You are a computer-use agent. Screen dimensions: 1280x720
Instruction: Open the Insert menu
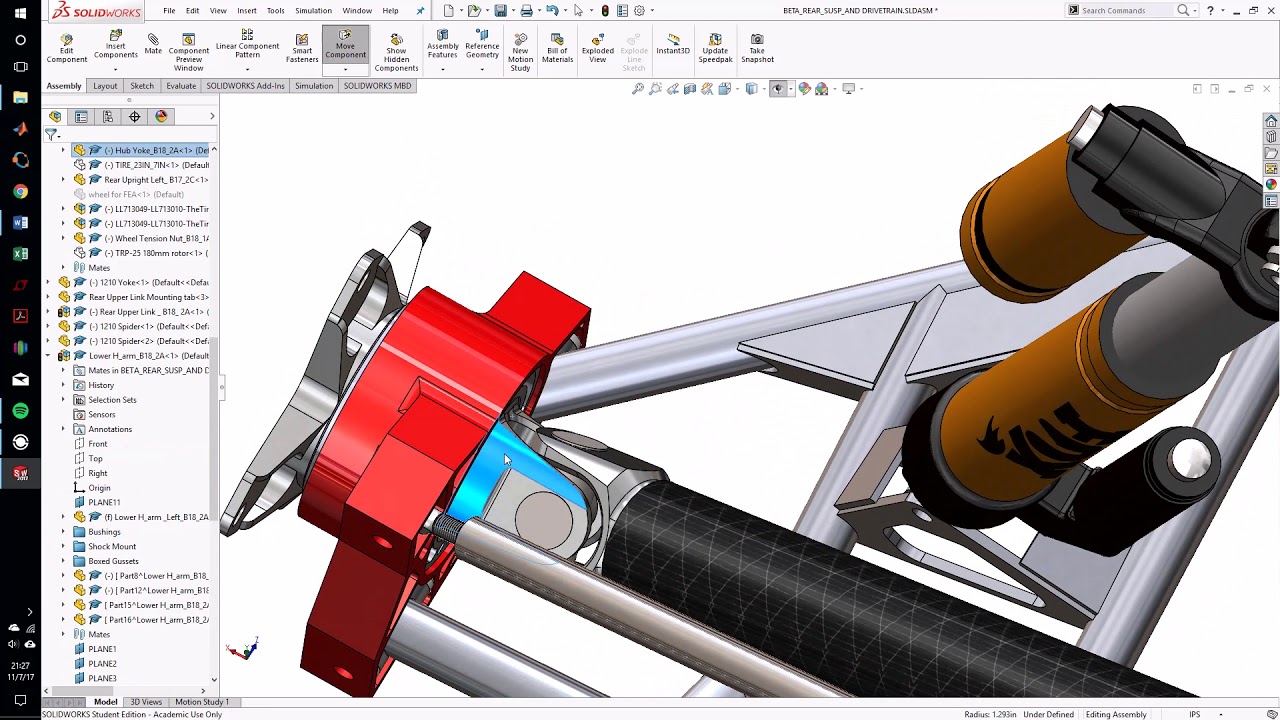[246, 10]
